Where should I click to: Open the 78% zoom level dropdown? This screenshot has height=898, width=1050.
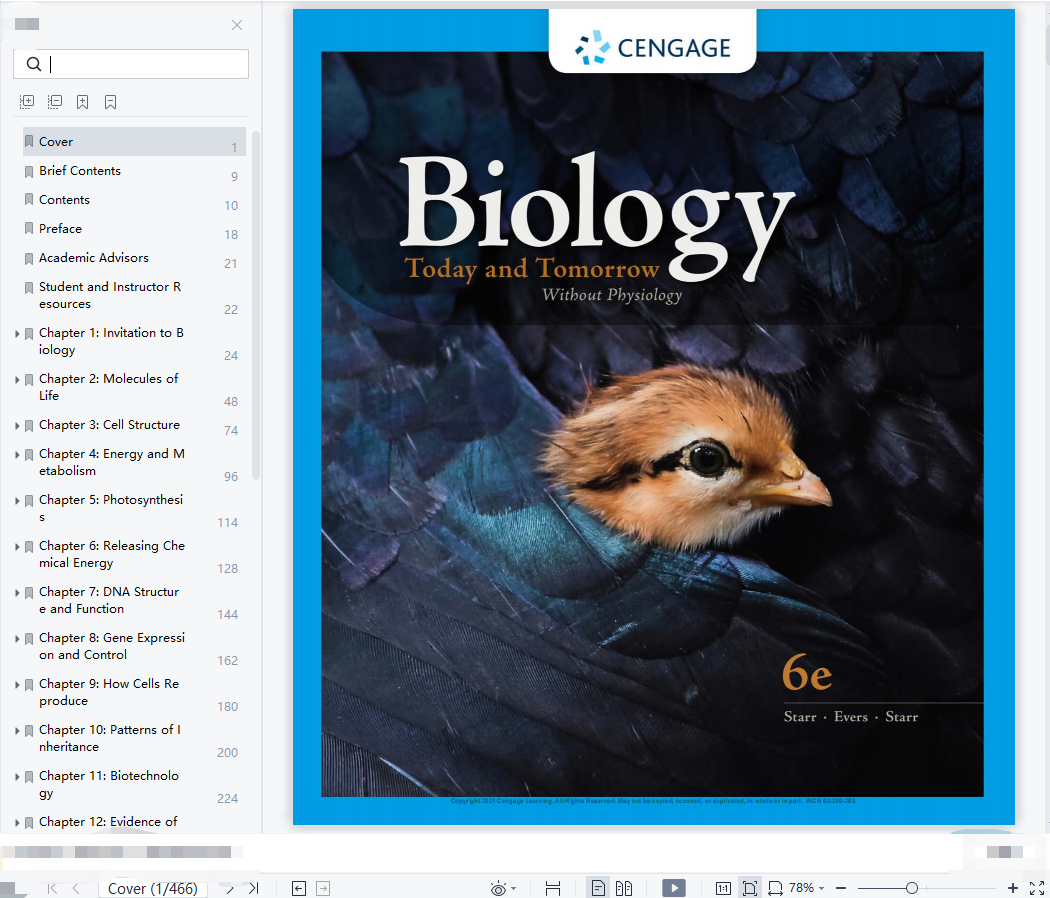(x=806, y=888)
